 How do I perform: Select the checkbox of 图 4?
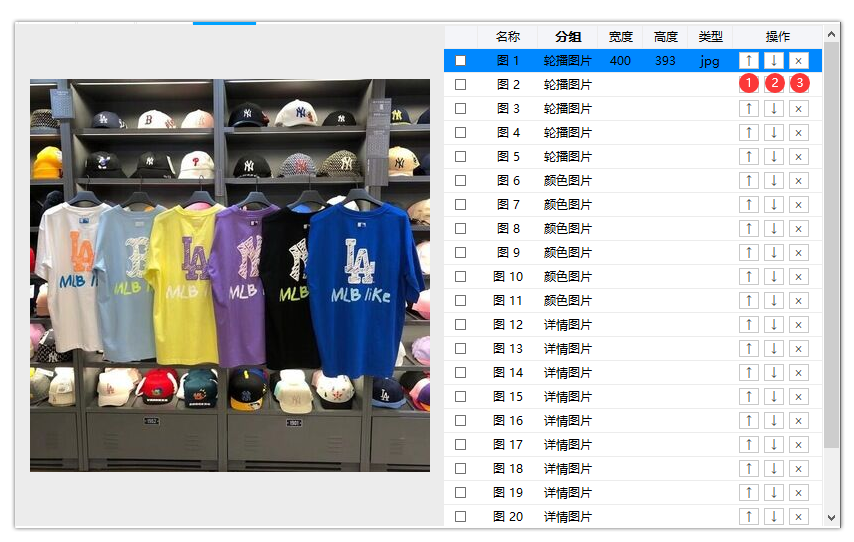click(460, 132)
